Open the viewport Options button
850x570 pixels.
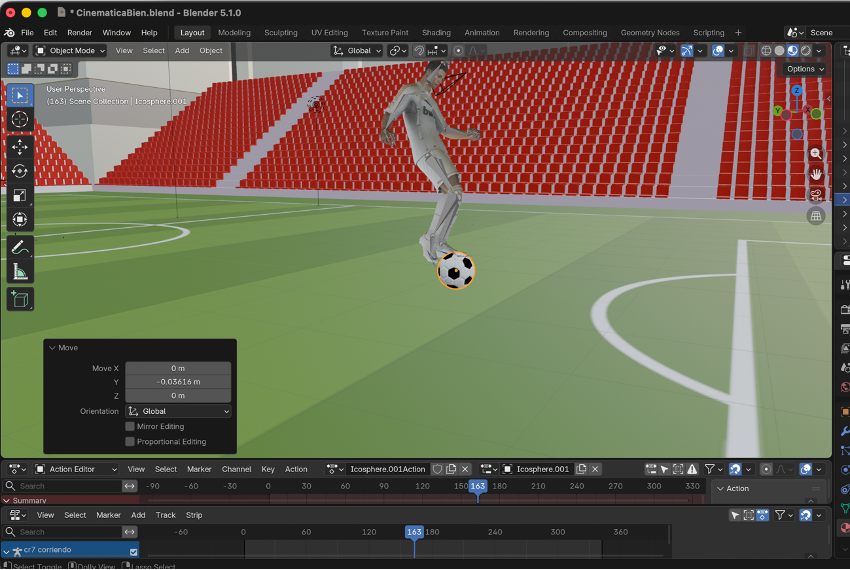pos(804,69)
